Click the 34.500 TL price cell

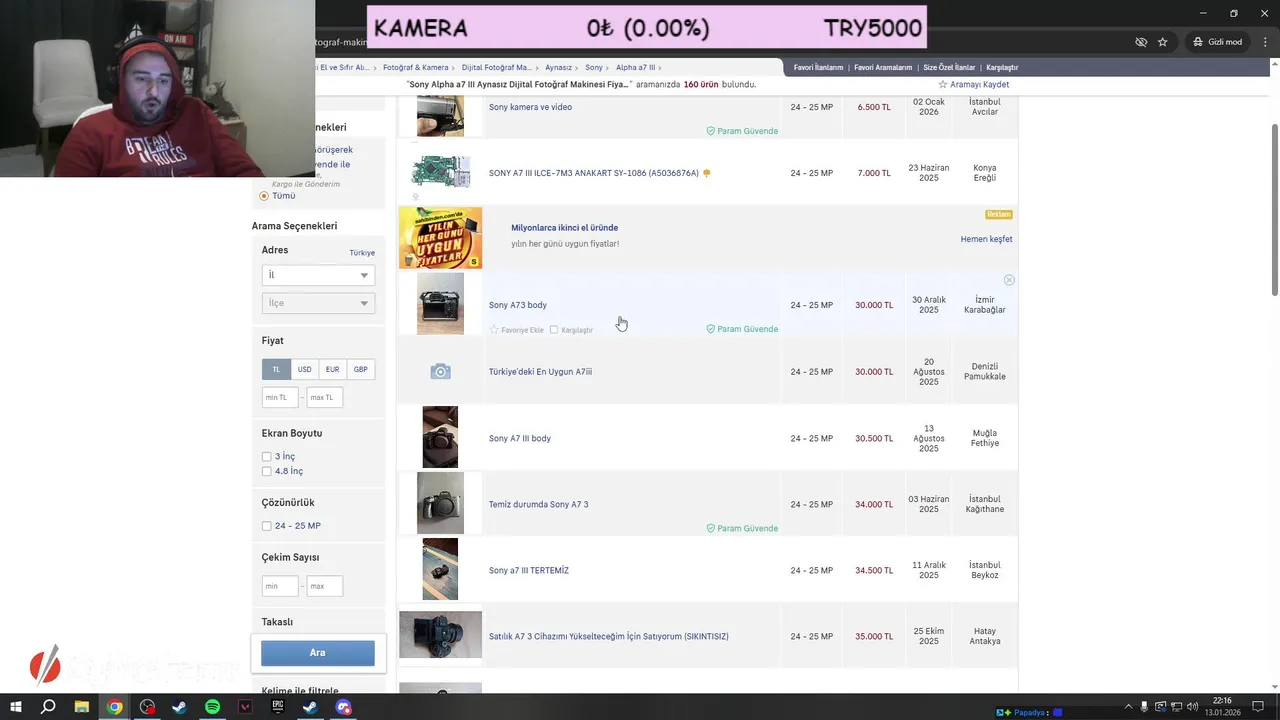pos(874,570)
